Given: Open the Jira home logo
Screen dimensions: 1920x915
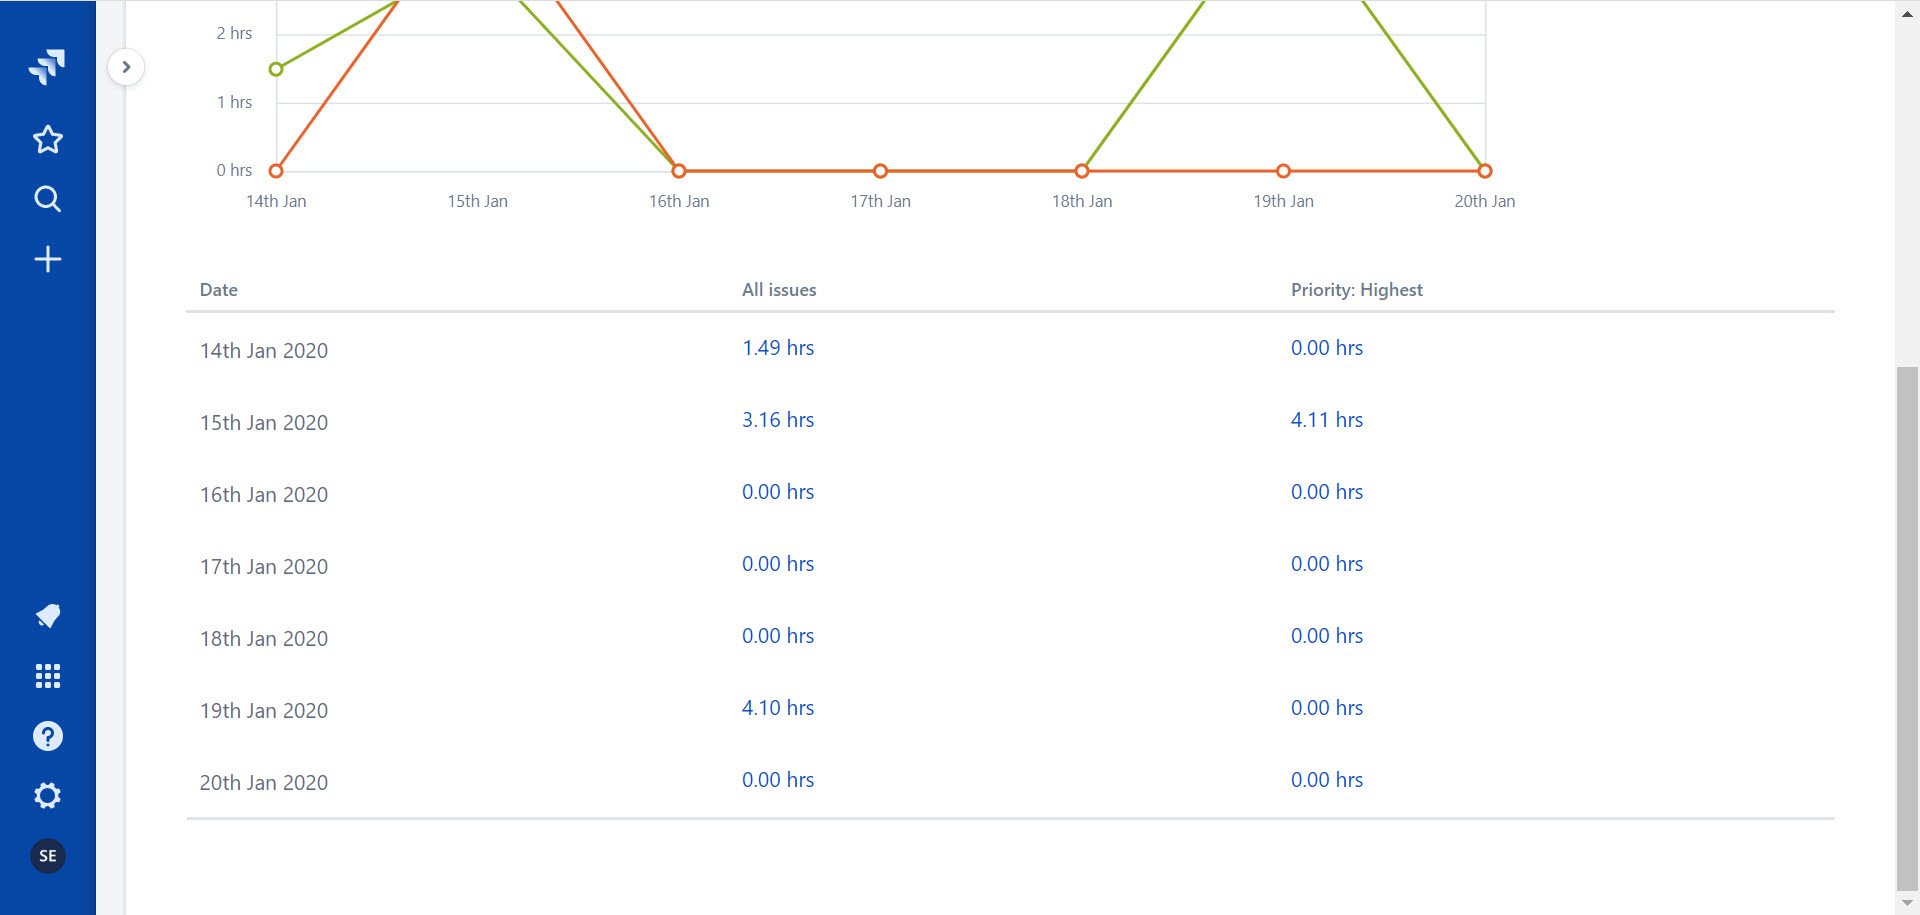Looking at the screenshot, I should click(x=47, y=67).
